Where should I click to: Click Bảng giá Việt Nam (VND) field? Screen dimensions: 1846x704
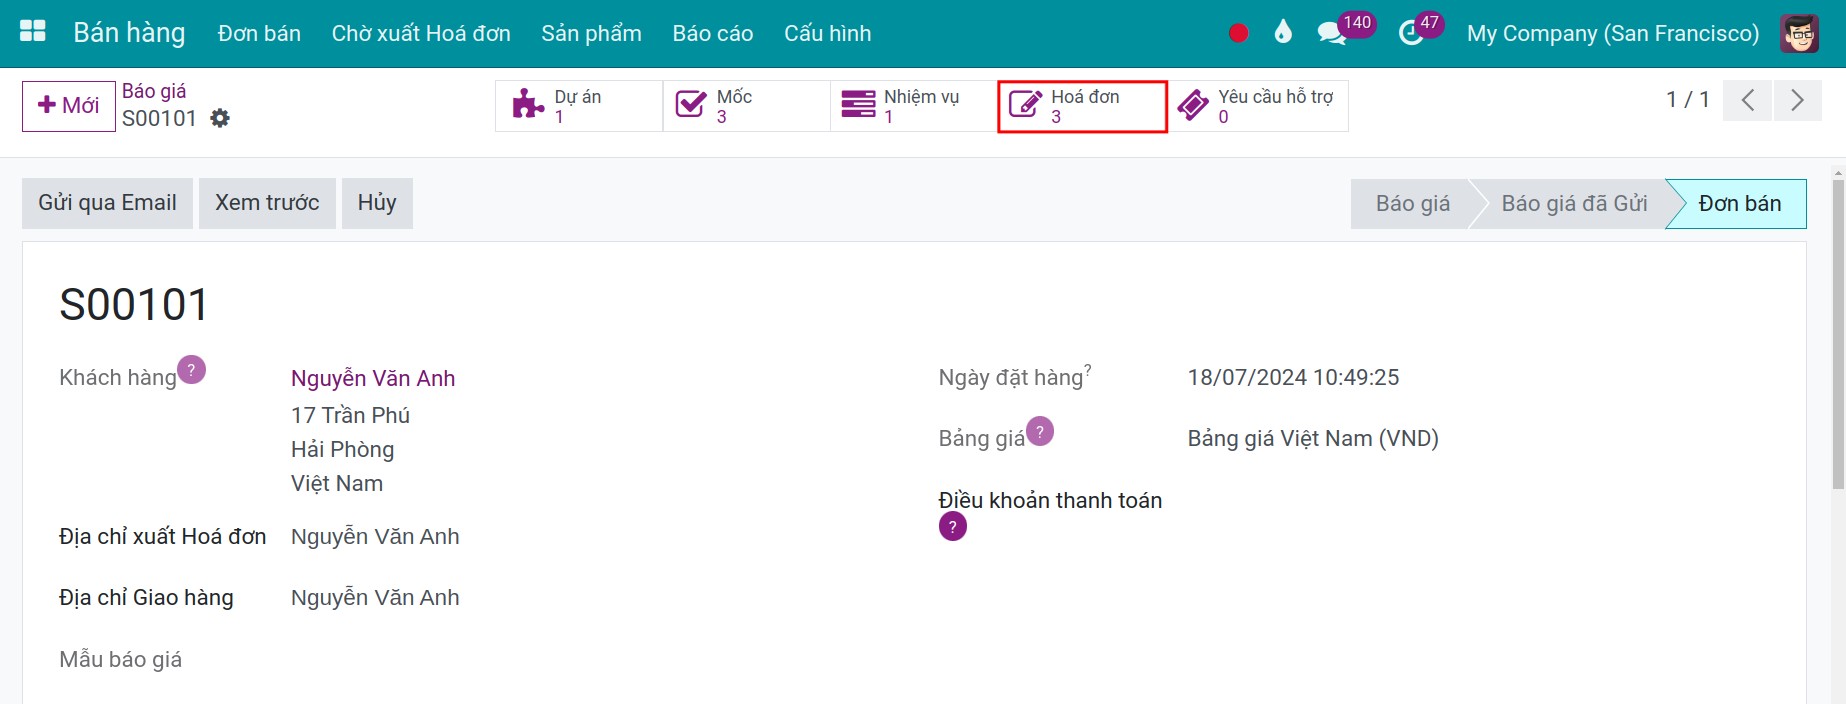point(1313,438)
